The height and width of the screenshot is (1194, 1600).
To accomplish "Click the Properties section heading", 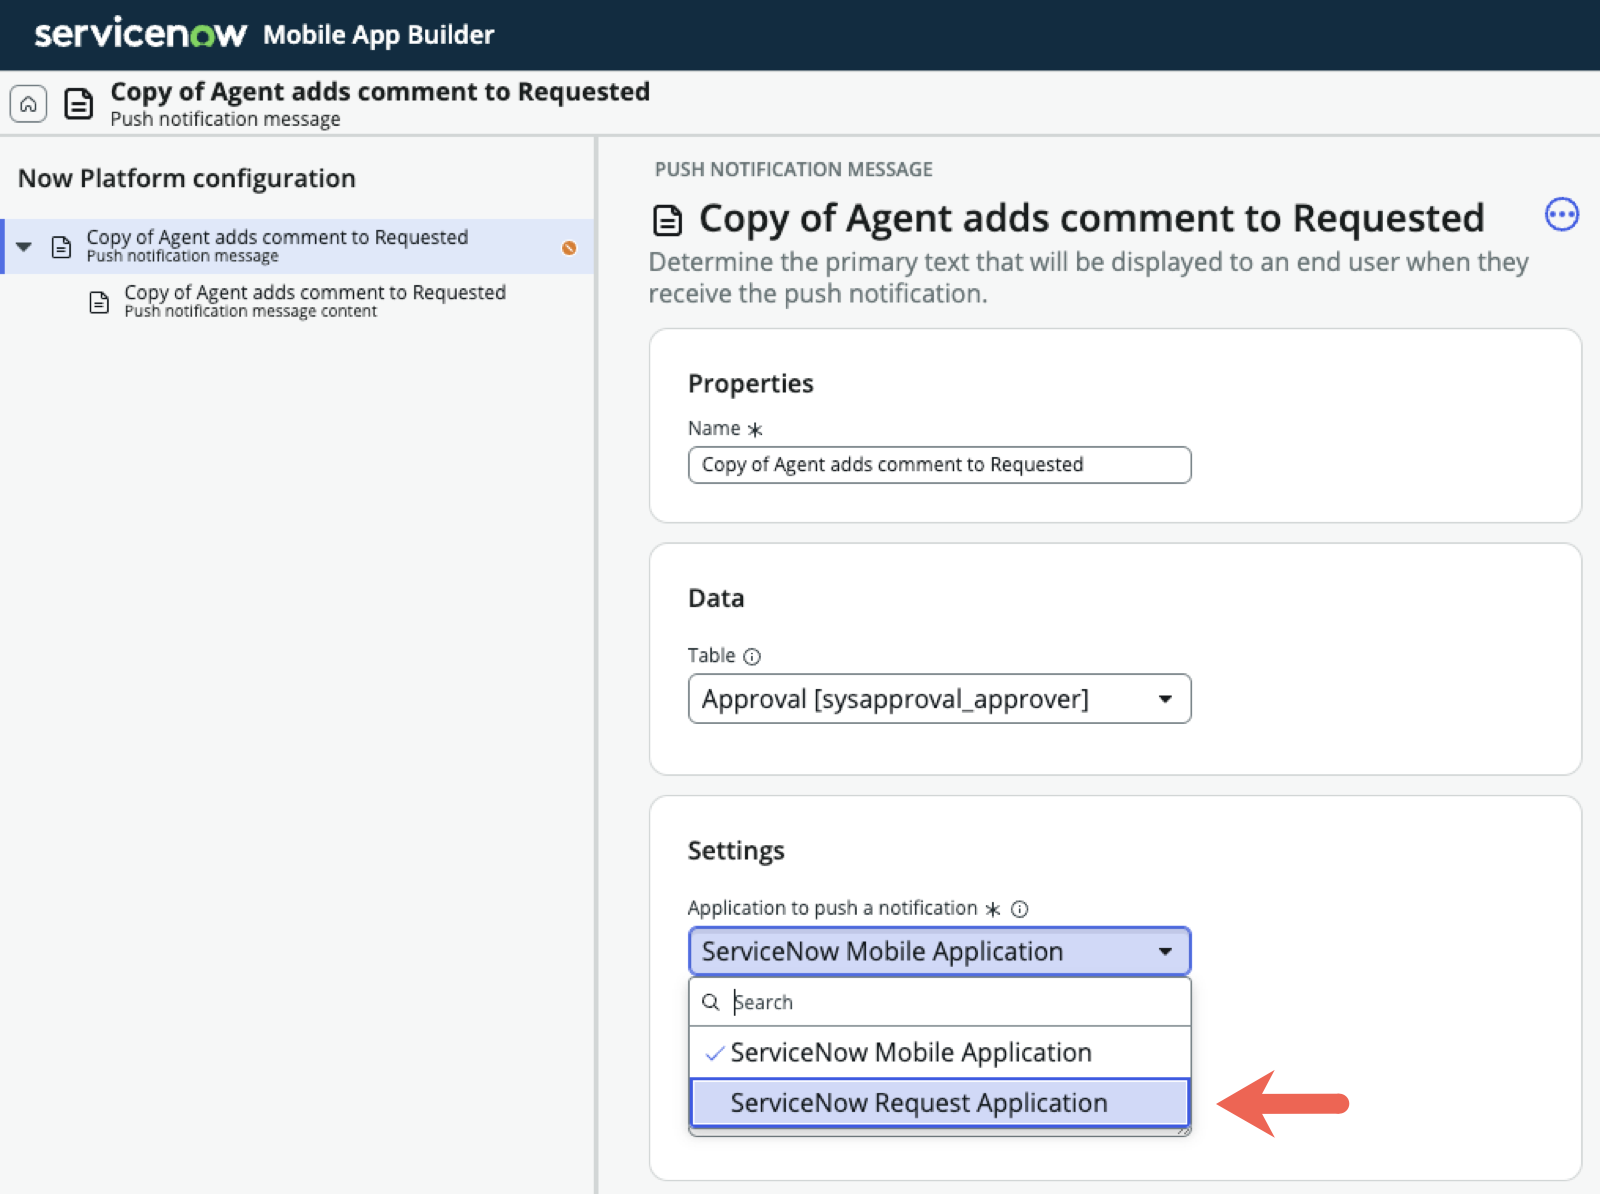I will pyautogui.click(x=750, y=384).
